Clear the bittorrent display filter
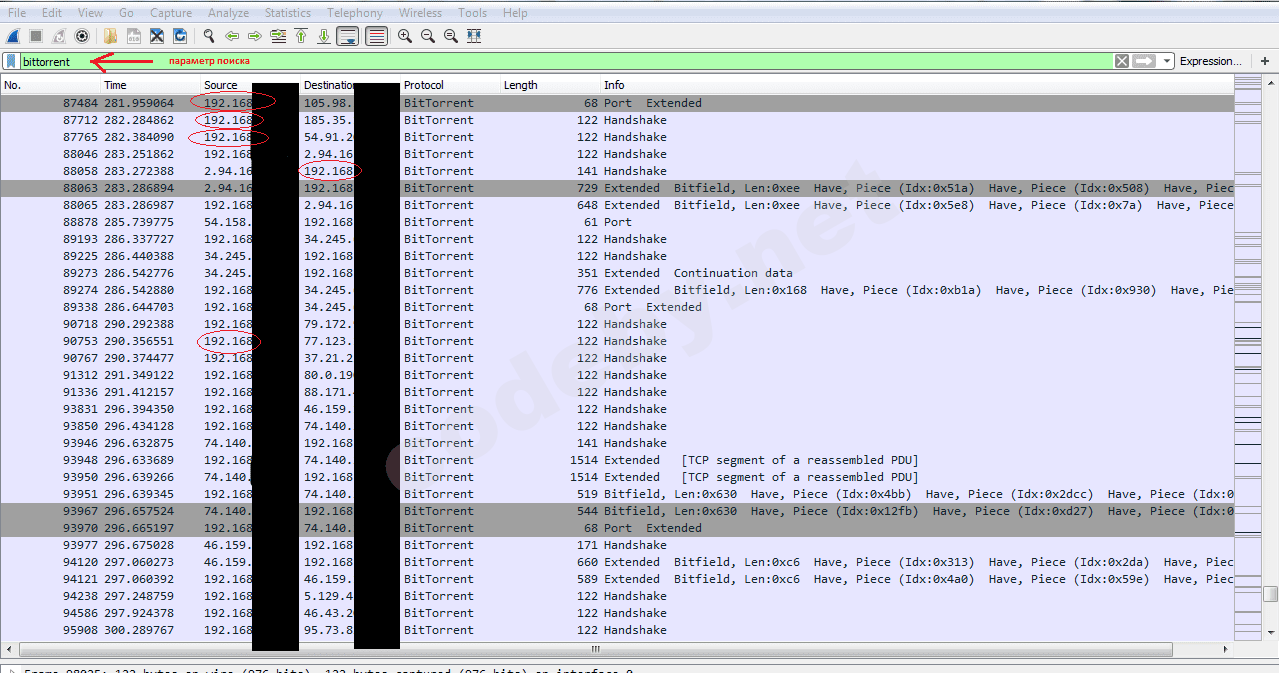 (x=1122, y=61)
